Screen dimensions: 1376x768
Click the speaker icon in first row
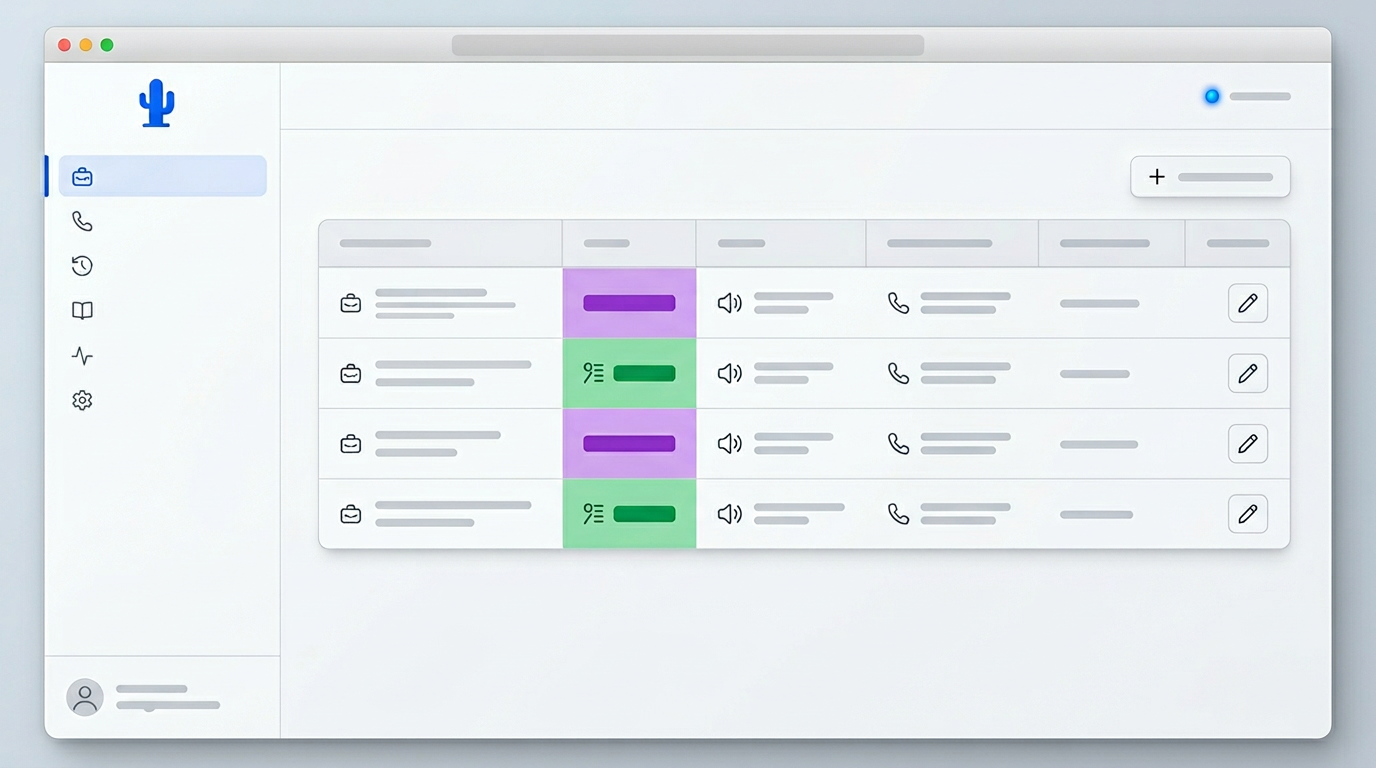(x=730, y=303)
